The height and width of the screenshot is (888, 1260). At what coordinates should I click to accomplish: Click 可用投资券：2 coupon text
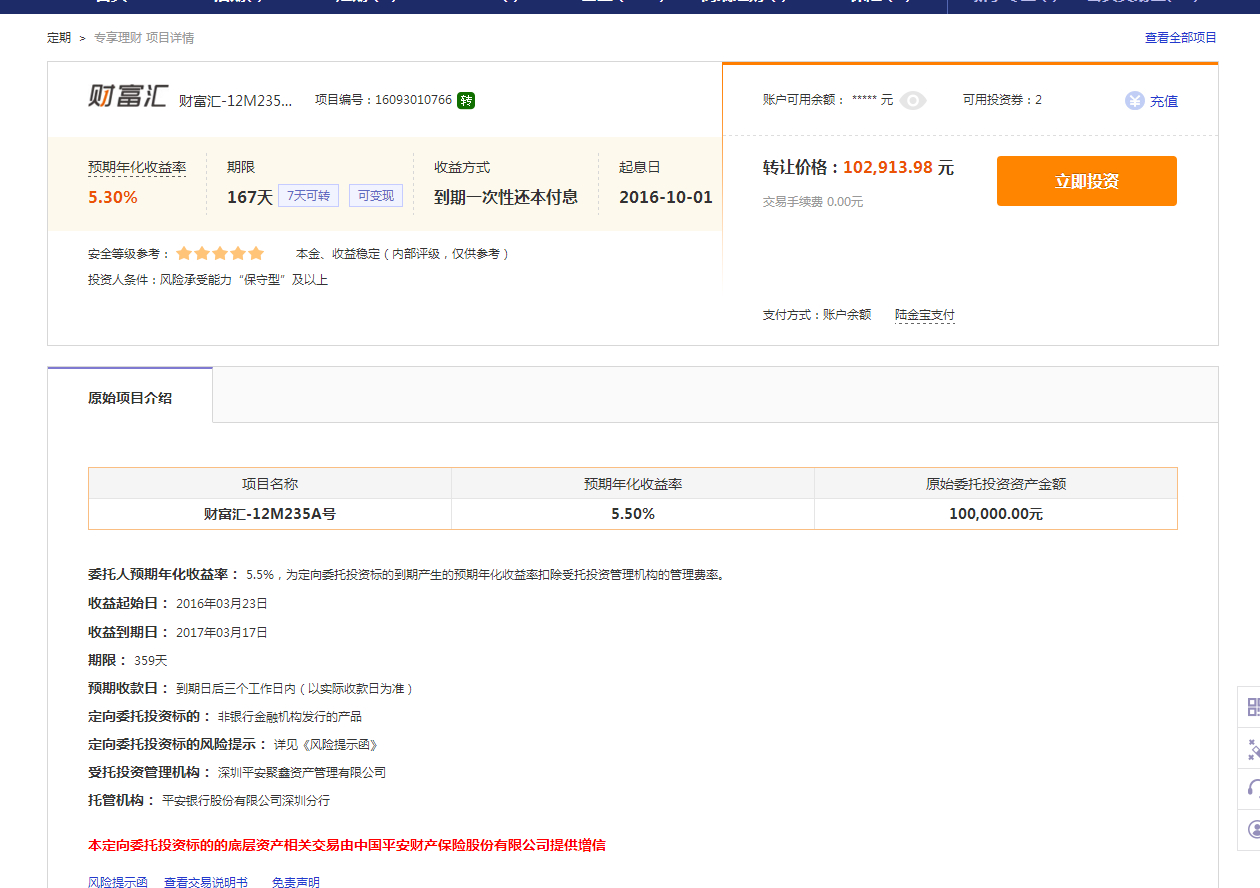[1002, 100]
